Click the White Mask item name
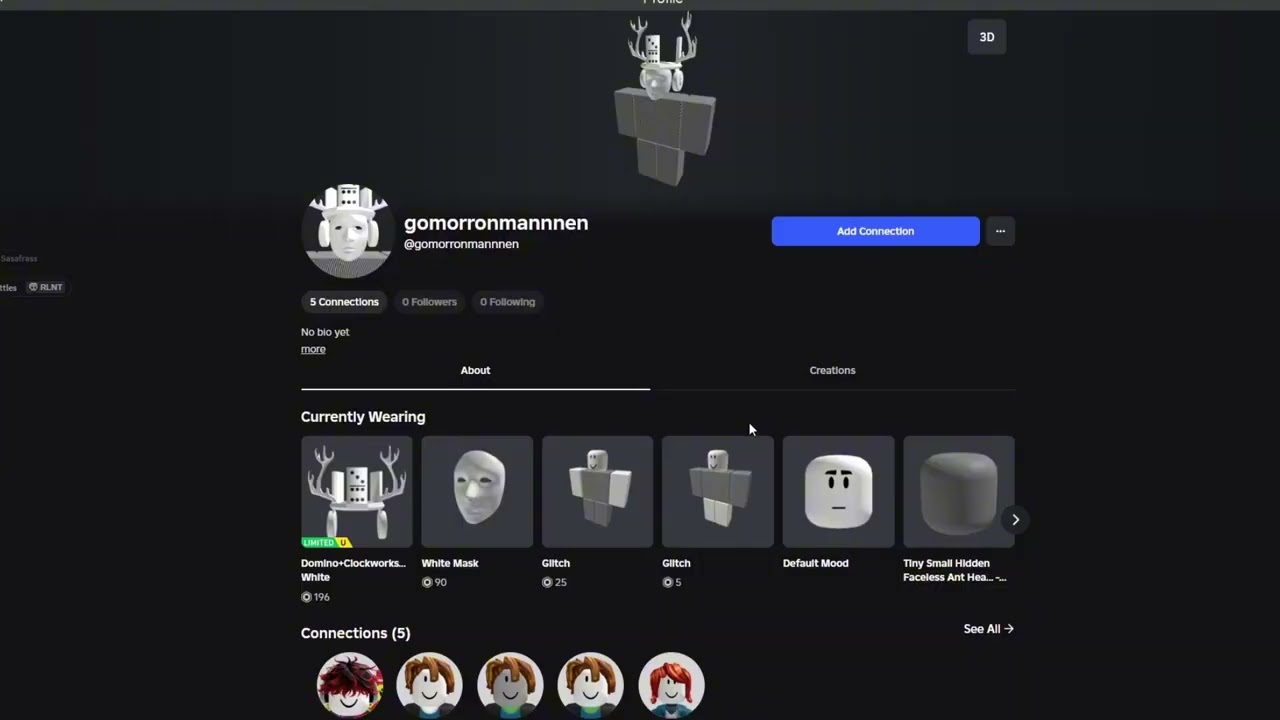 tap(450, 563)
